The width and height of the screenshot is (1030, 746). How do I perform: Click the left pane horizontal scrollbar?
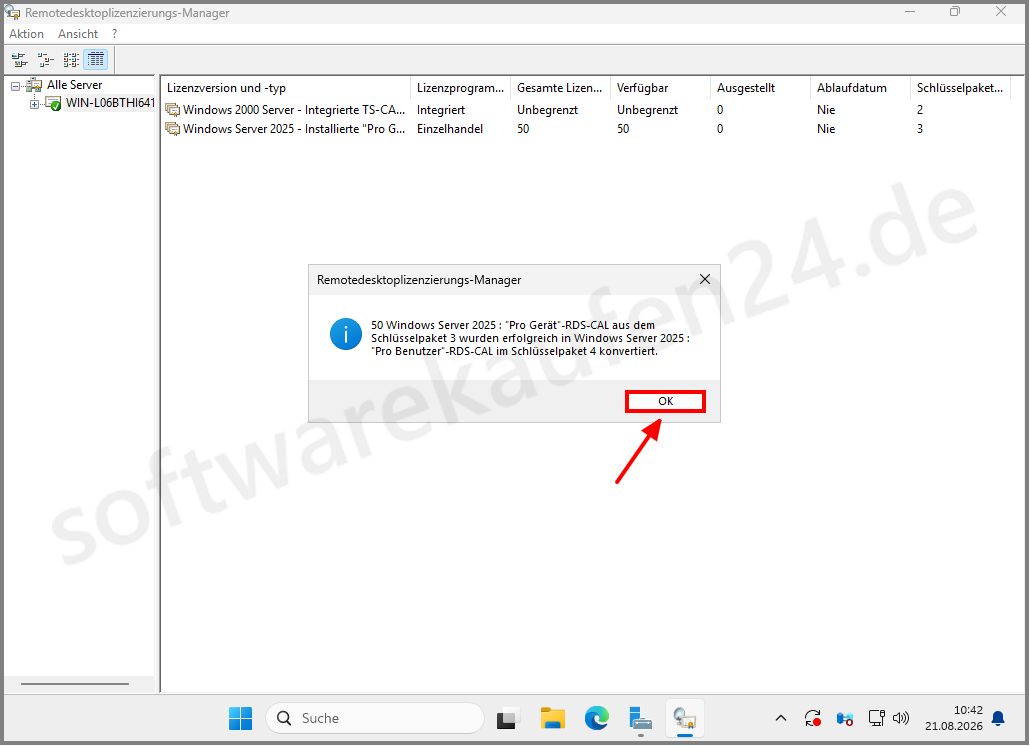pos(75,684)
